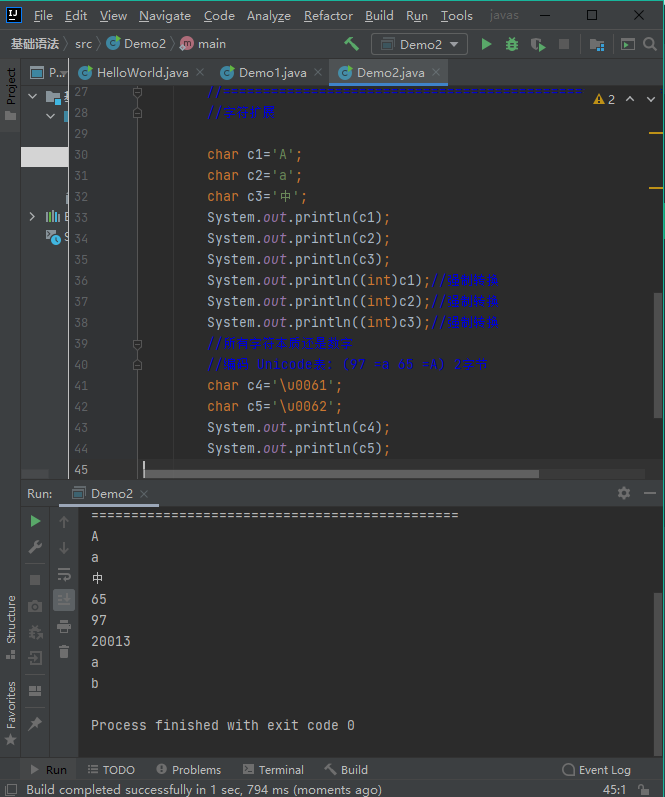The height and width of the screenshot is (797, 665).
Task: Click the console vertical scrollbar
Action: click(658, 673)
